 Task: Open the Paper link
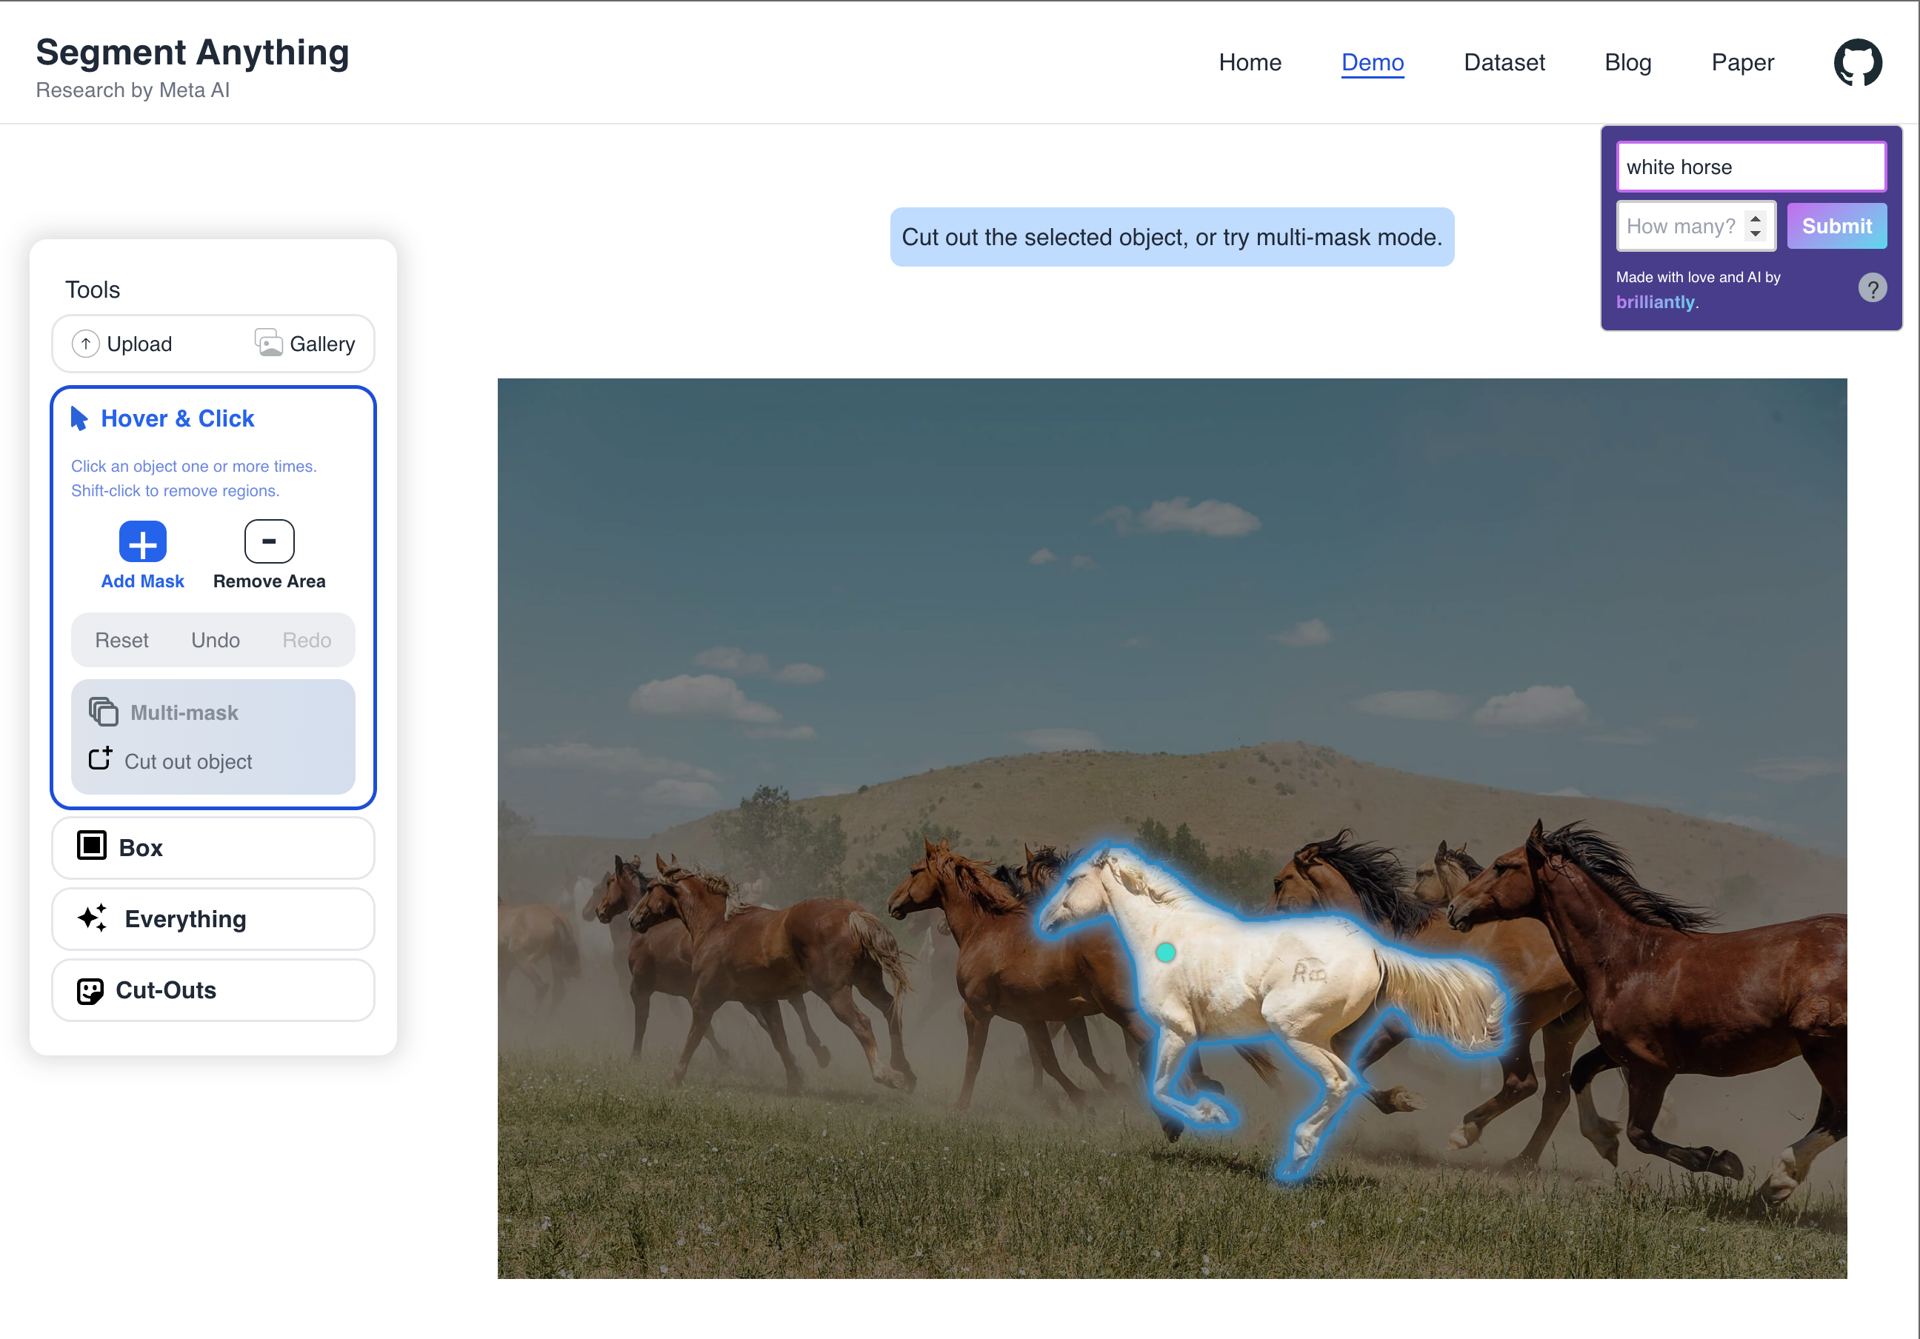[x=1742, y=62]
